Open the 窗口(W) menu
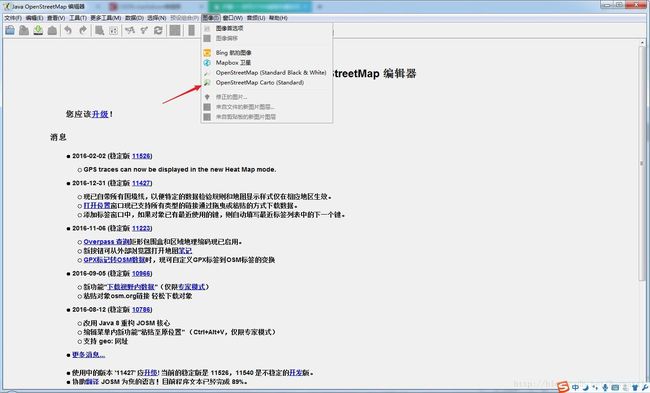Image resolution: width=650 pixels, height=393 pixels. pyautogui.click(x=232, y=18)
